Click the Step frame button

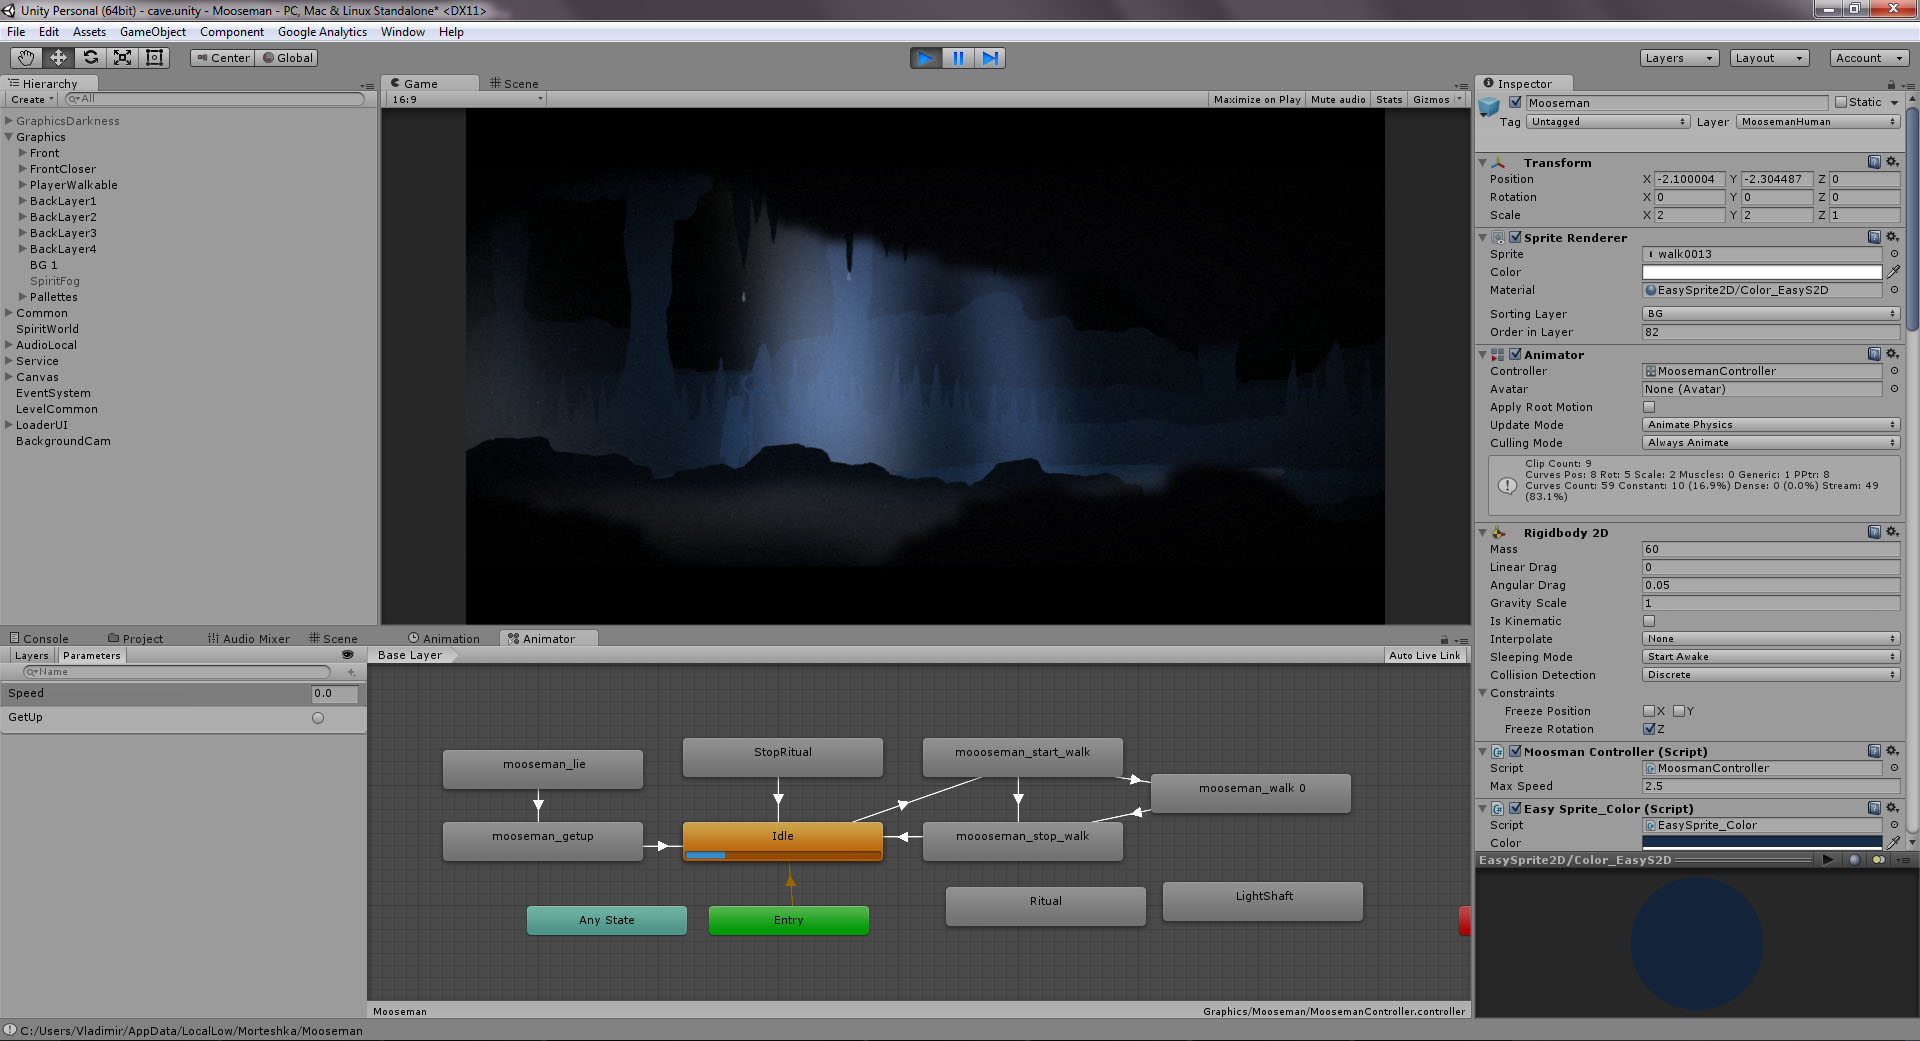click(x=990, y=58)
